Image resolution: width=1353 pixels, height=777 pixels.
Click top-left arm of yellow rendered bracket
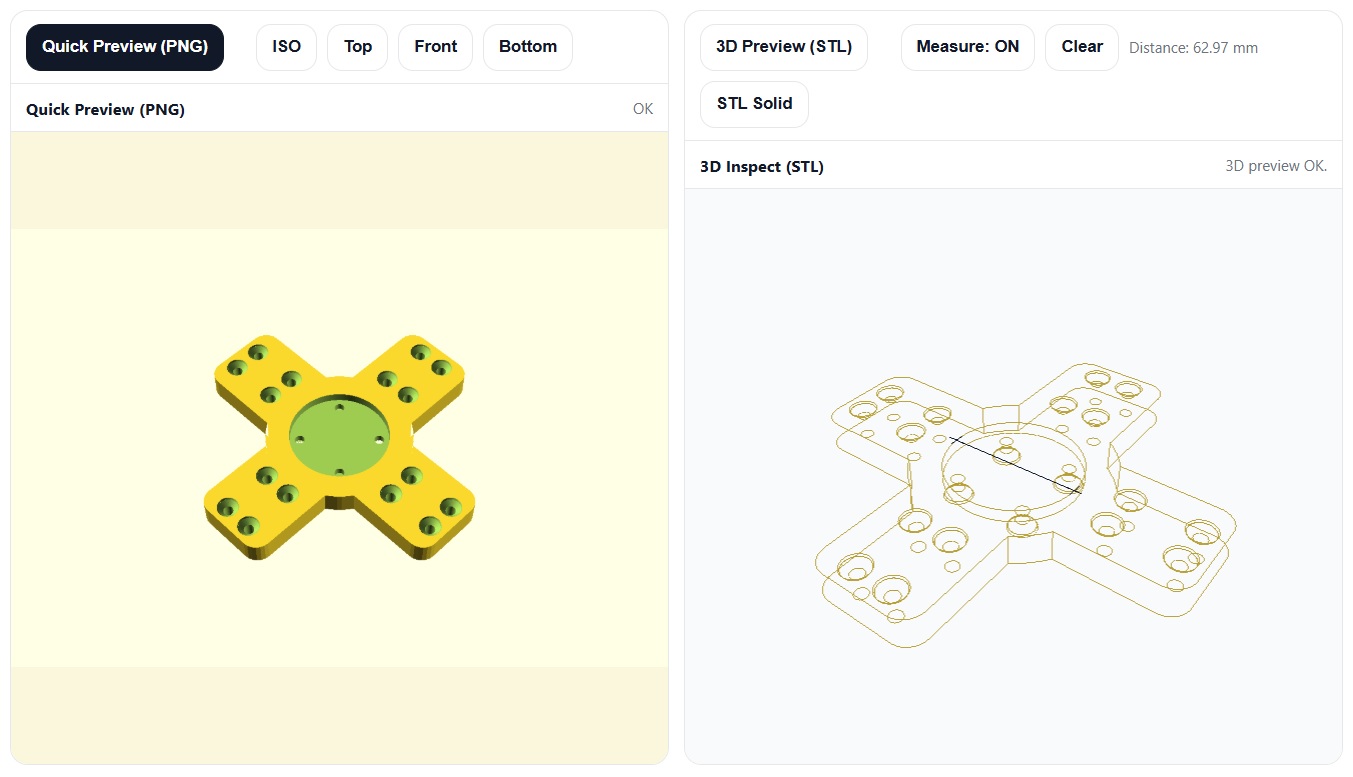[x=262, y=373]
